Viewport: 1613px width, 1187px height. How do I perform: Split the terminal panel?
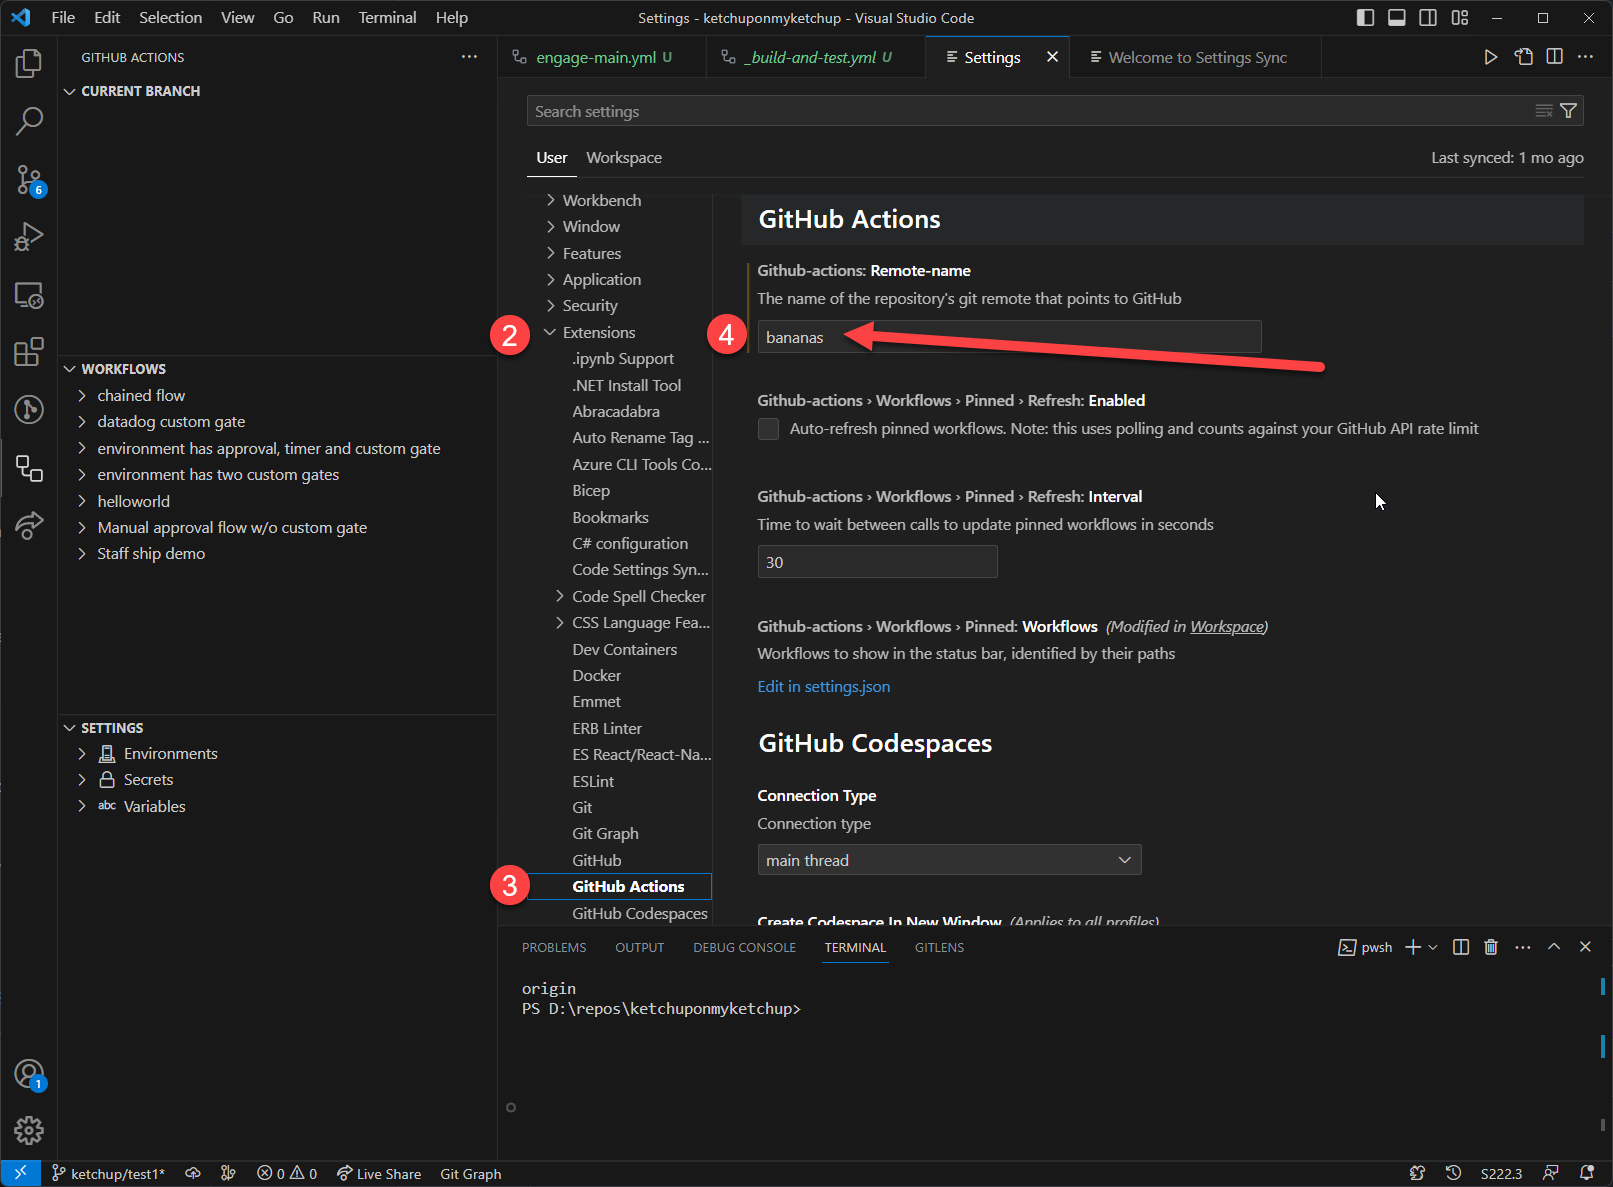1460,947
